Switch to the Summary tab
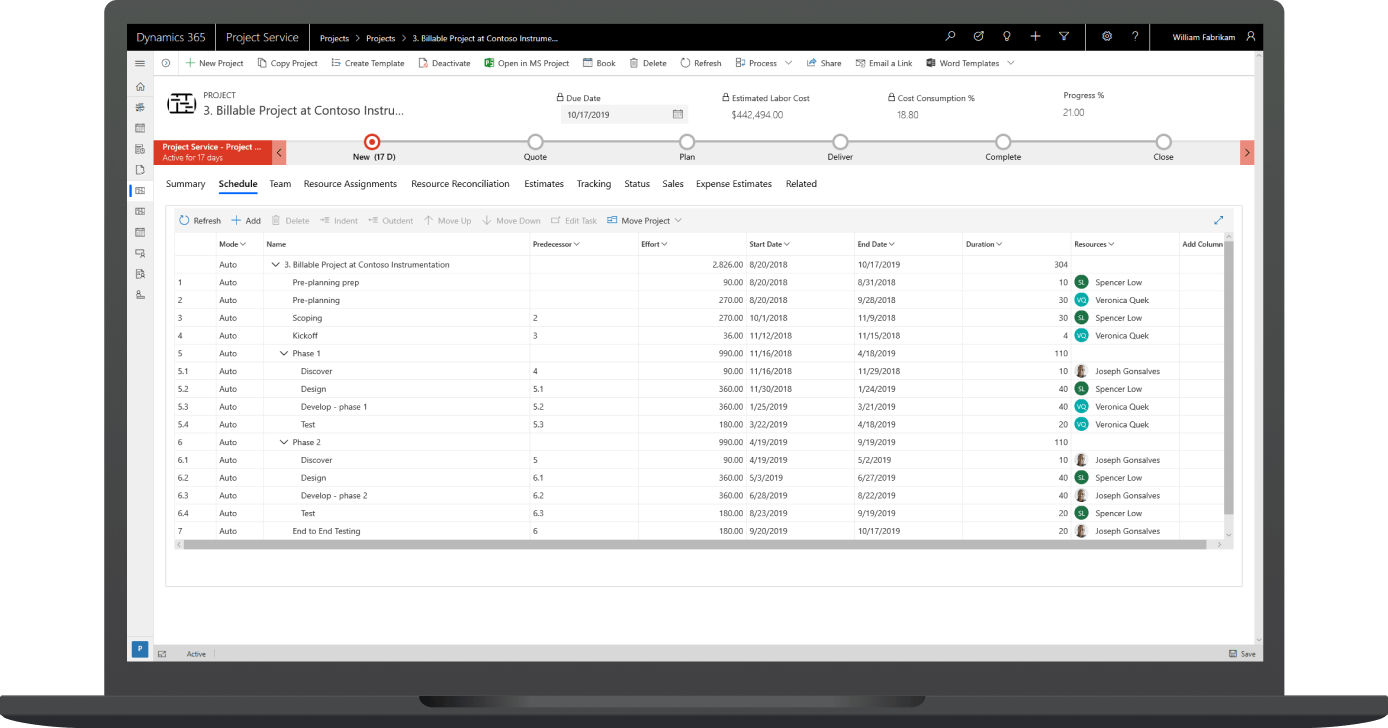The width and height of the screenshot is (1388, 728). coord(185,184)
